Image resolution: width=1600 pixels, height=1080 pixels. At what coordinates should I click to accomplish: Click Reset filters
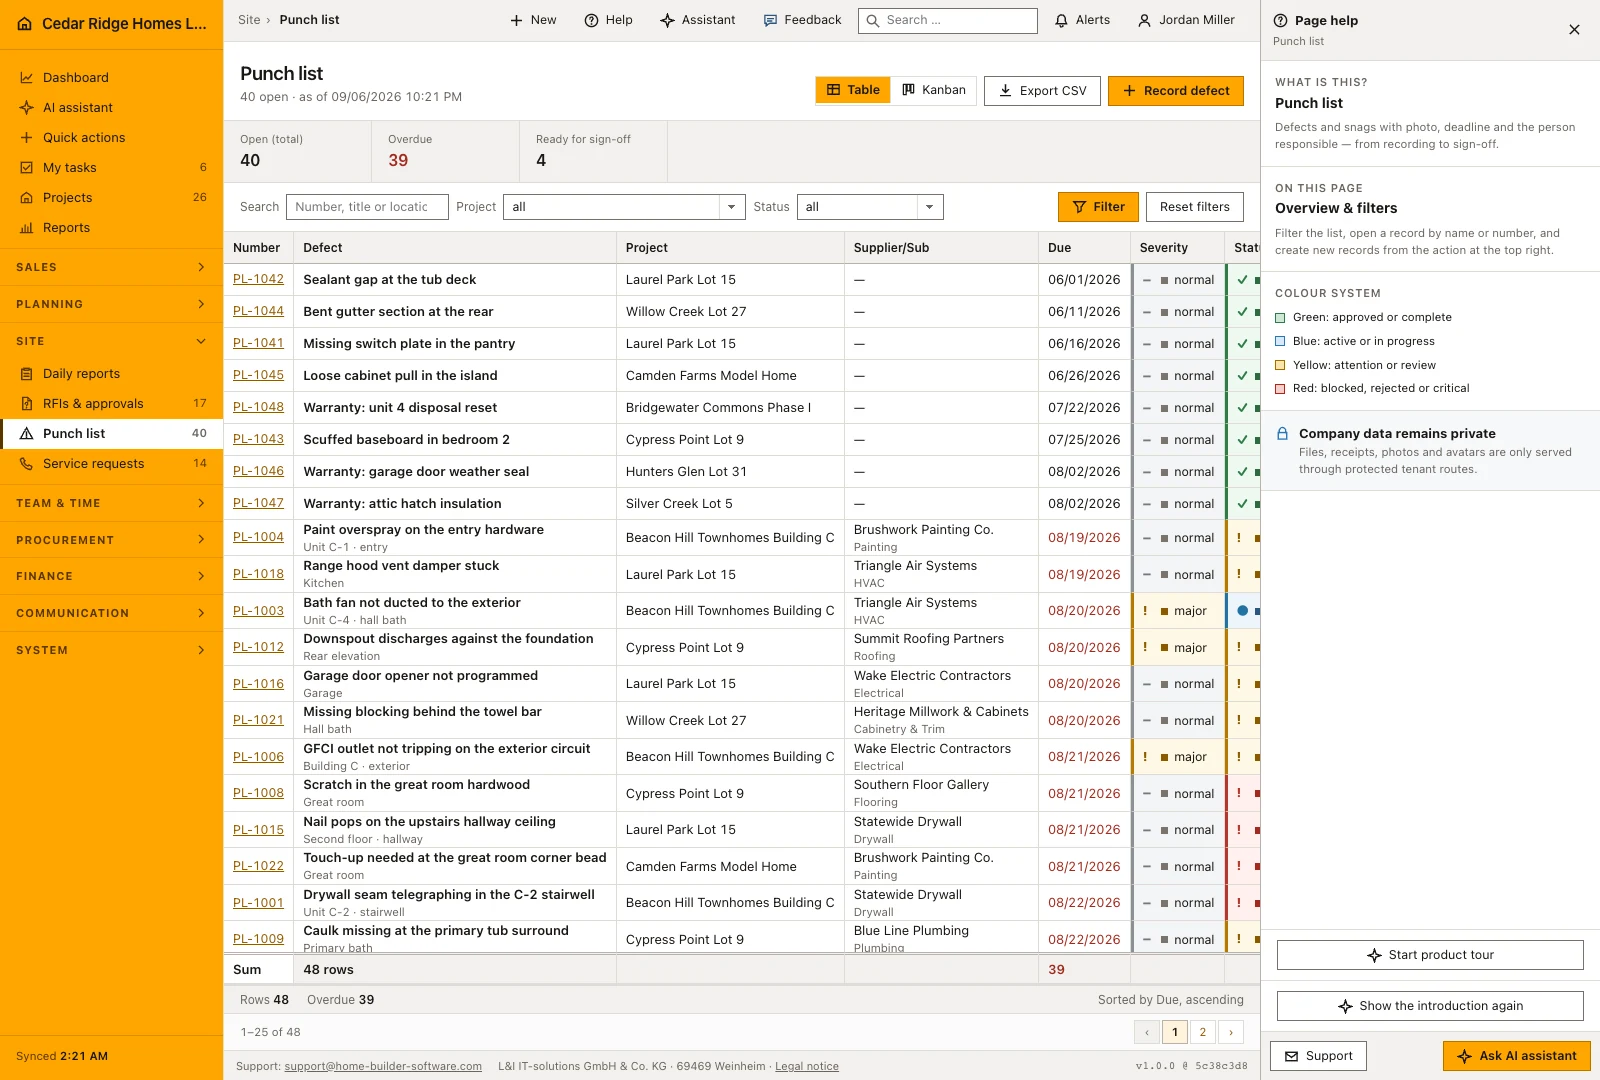1195,207
